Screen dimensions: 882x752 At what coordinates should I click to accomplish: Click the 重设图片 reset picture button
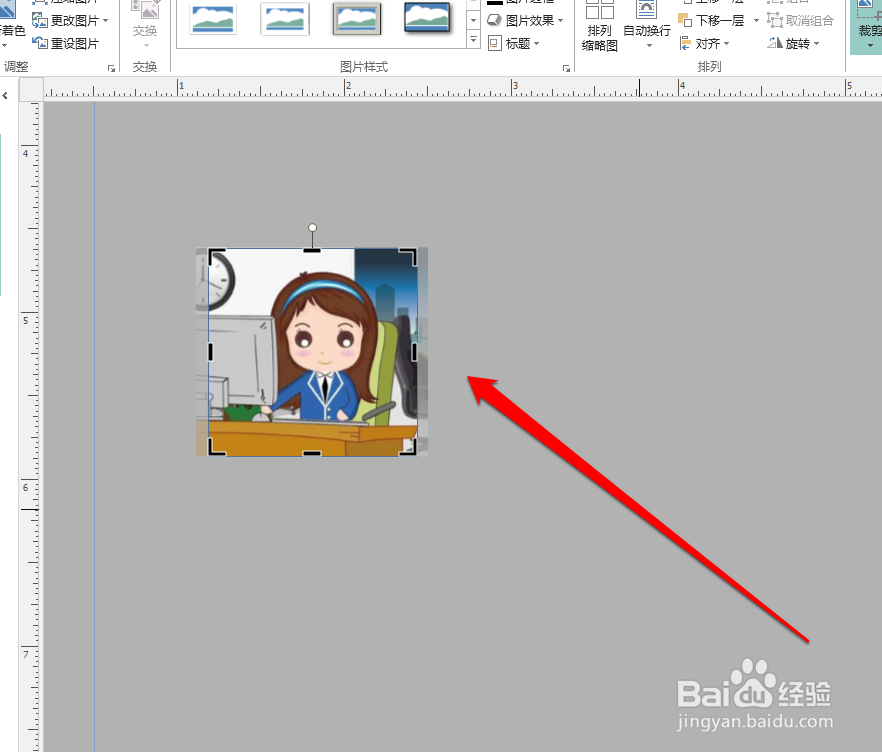pos(65,43)
